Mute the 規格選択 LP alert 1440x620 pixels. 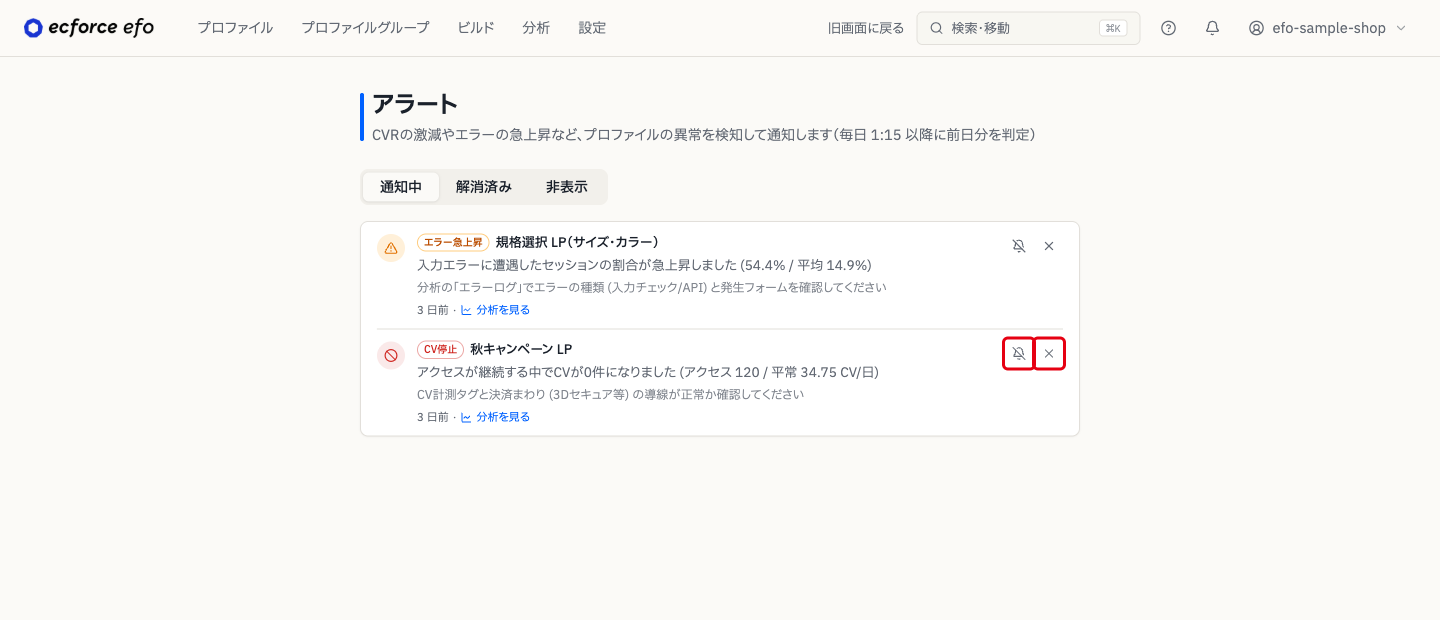[x=1019, y=246]
